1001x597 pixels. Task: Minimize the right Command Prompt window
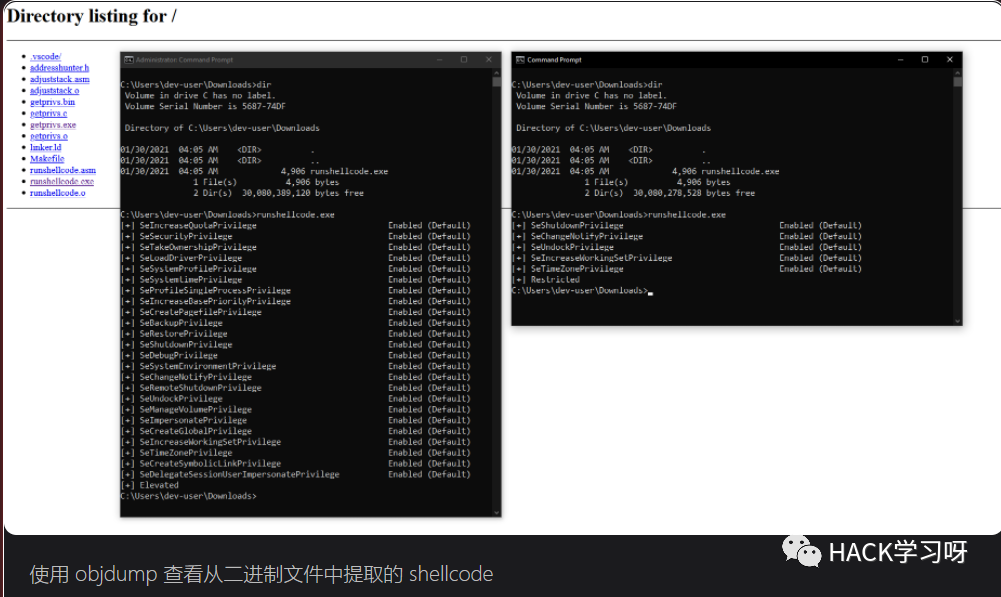900,59
